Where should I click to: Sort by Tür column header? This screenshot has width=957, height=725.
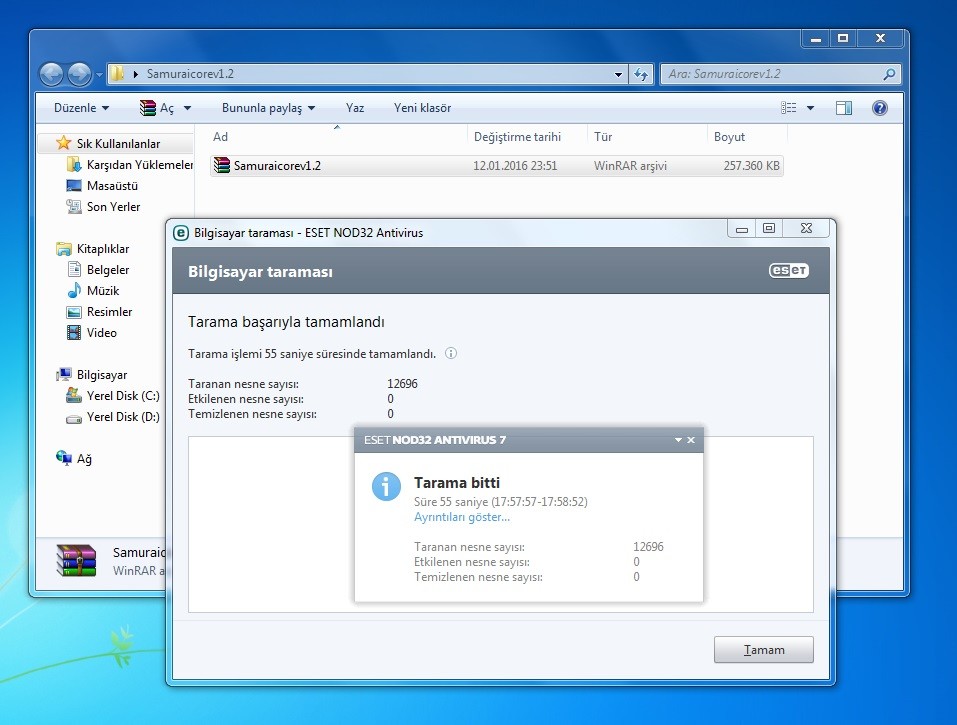[x=603, y=137]
